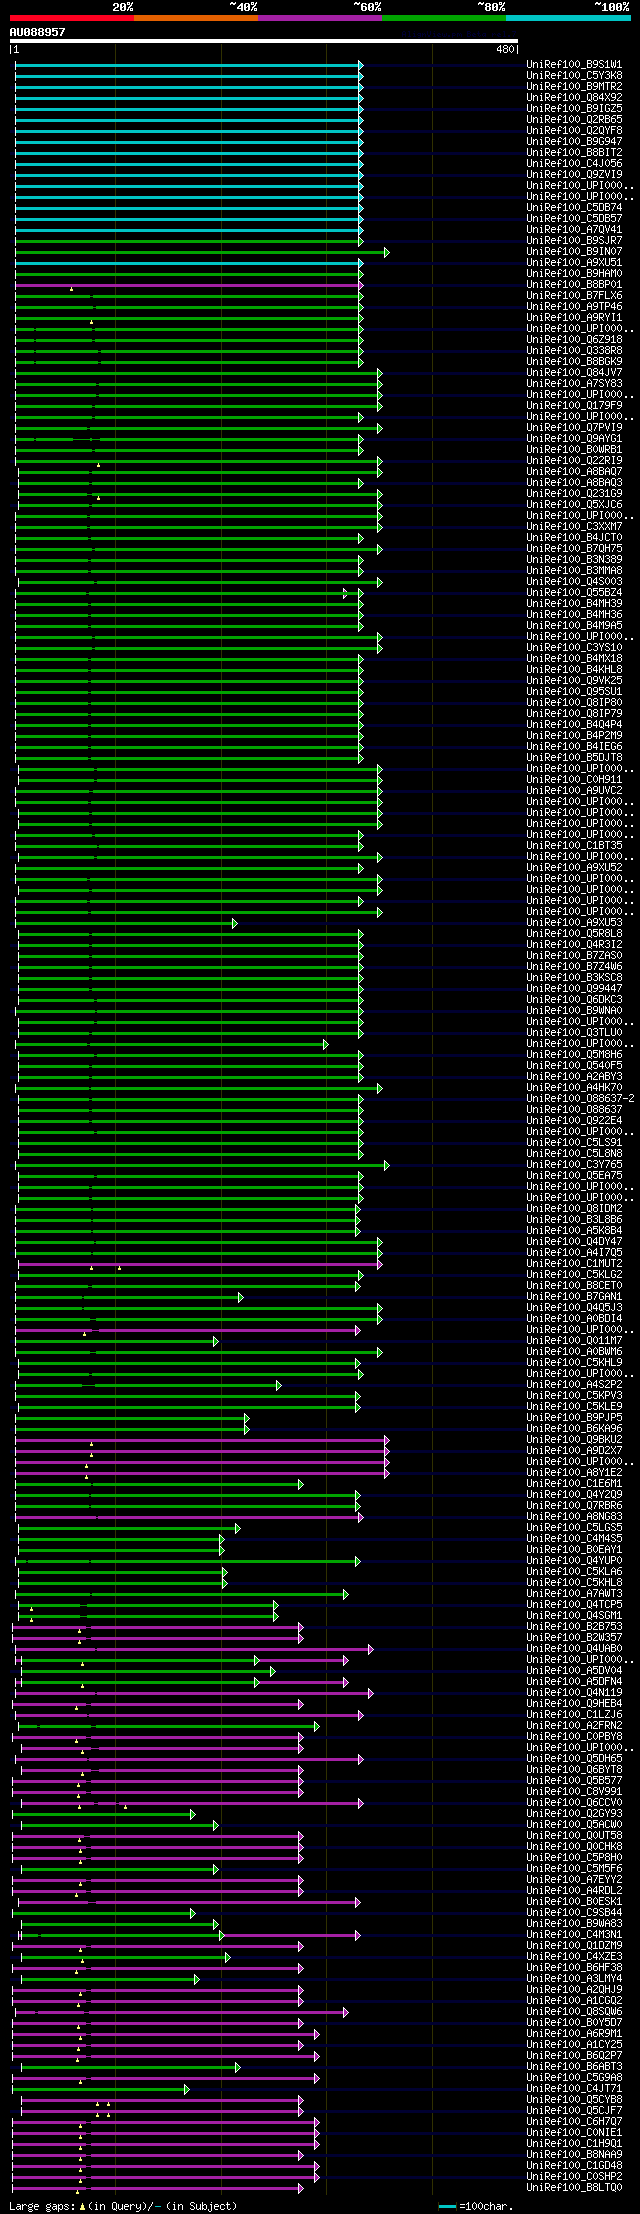Select the UniRef100_Q4N1I9 label
Viewport: 640px width, 2214px height.
pyautogui.click(x=574, y=1693)
